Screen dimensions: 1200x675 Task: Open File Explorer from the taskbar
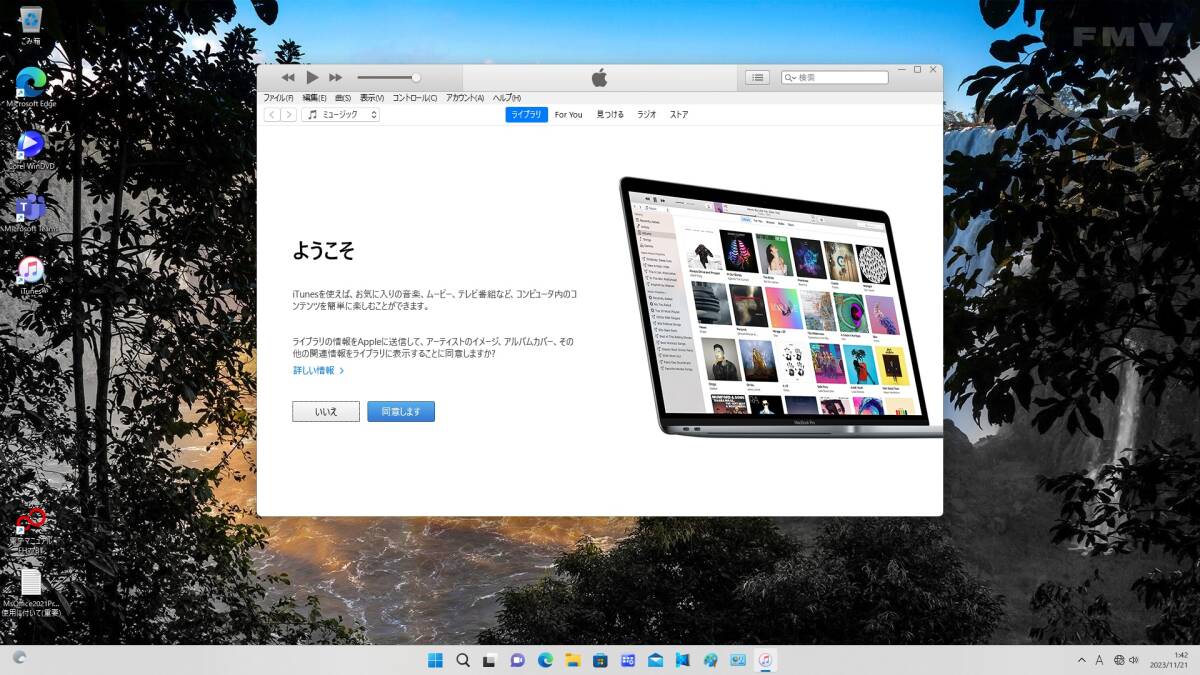tap(573, 660)
